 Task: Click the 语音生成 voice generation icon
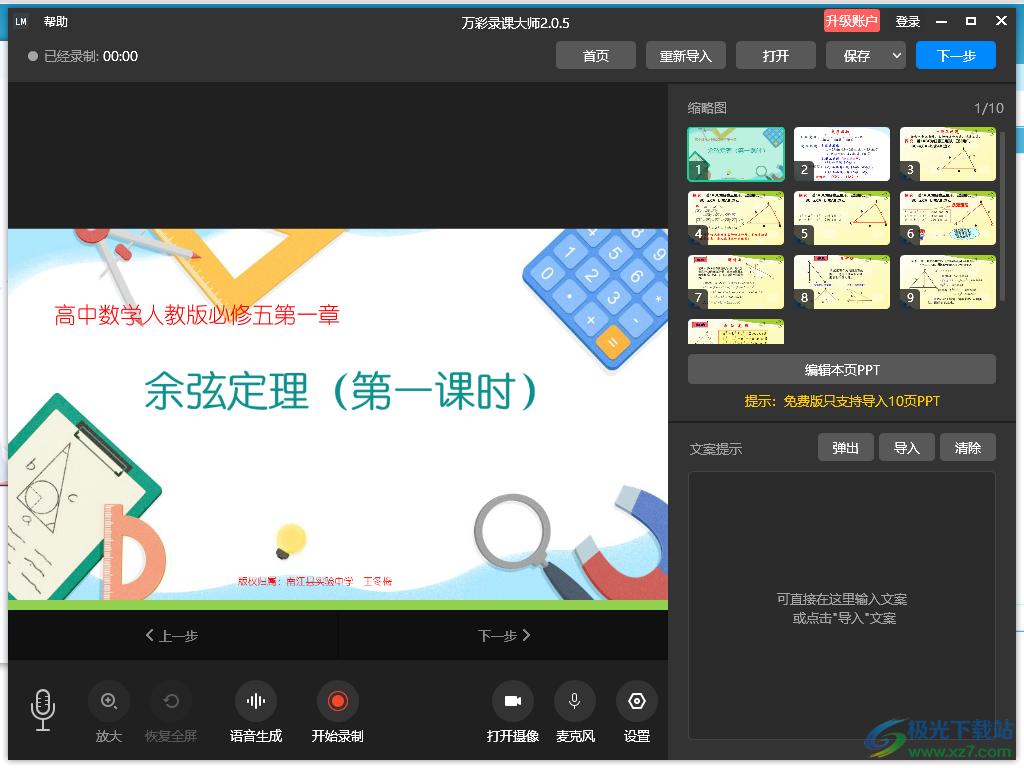click(256, 701)
